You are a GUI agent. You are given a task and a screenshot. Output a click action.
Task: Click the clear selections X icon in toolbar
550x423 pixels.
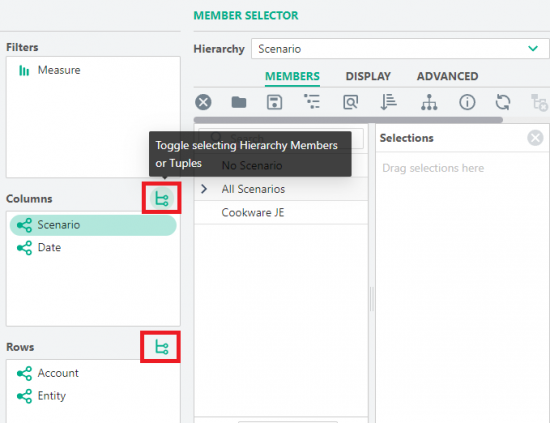203,102
